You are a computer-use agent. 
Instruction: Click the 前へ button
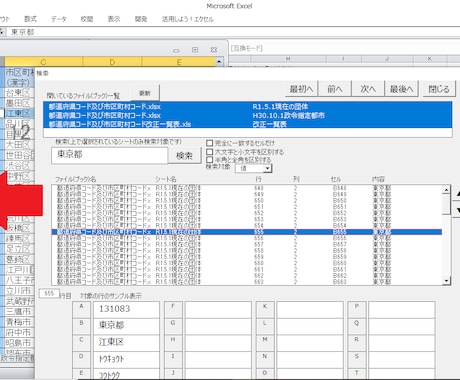click(x=335, y=89)
